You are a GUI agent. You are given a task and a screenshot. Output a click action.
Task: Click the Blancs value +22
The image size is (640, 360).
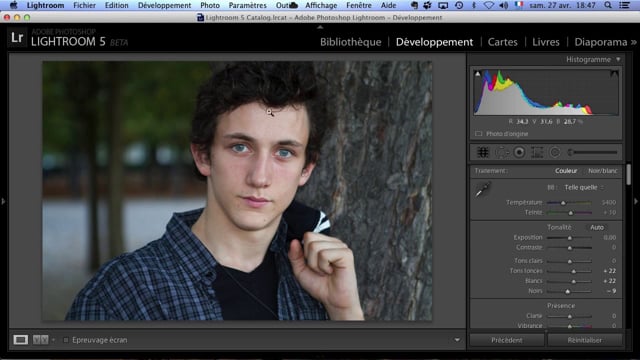[609, 281]
